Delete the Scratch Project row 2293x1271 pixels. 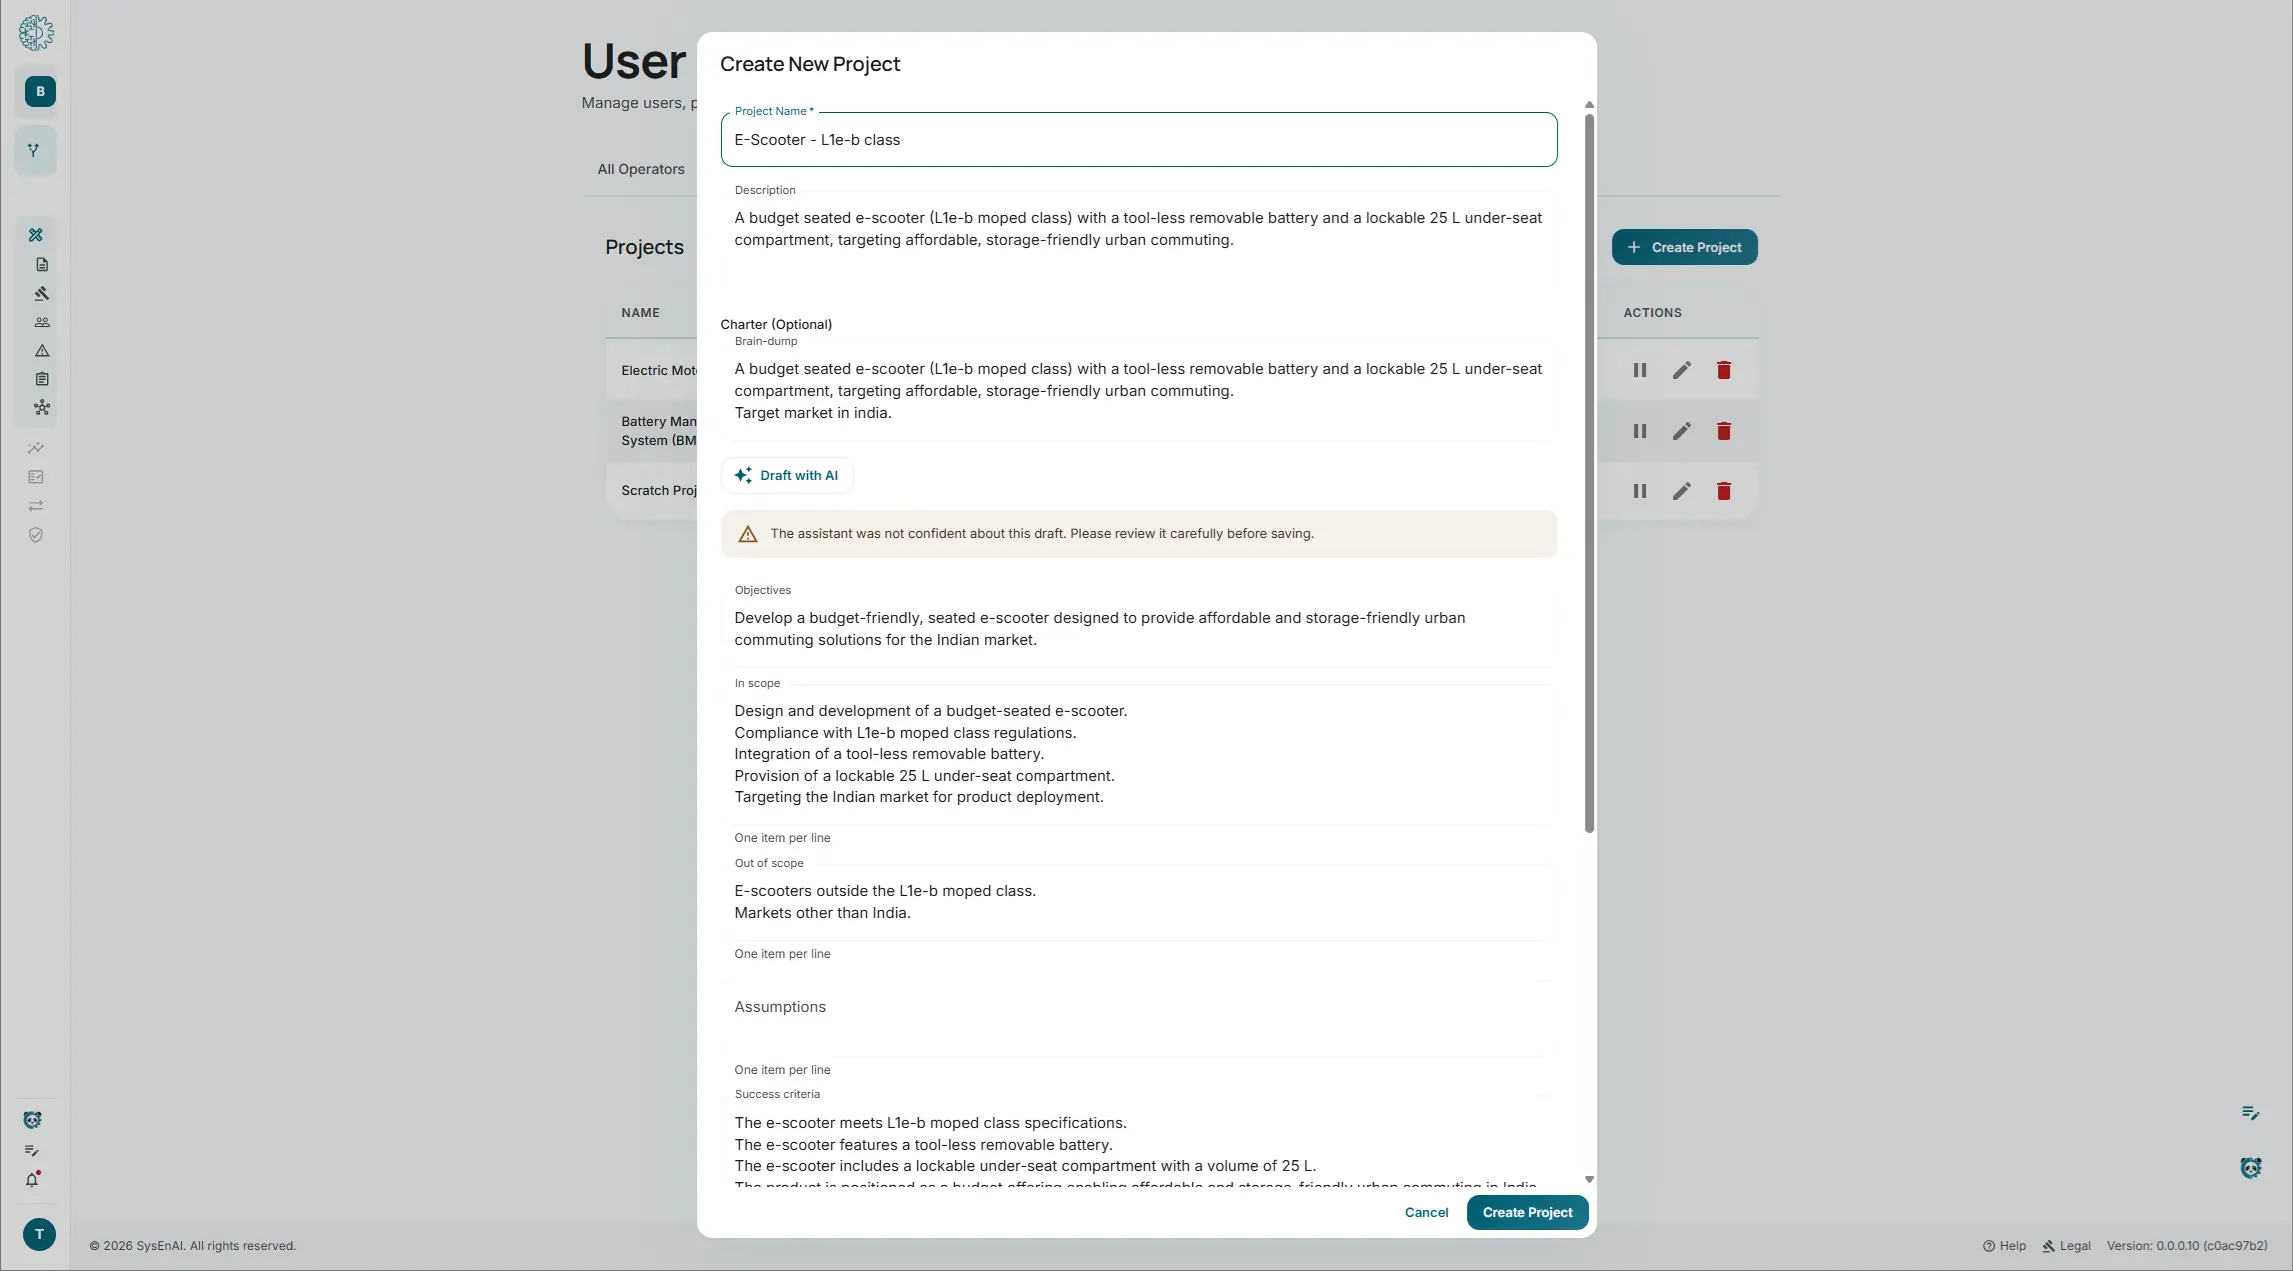click(1724, 491)
